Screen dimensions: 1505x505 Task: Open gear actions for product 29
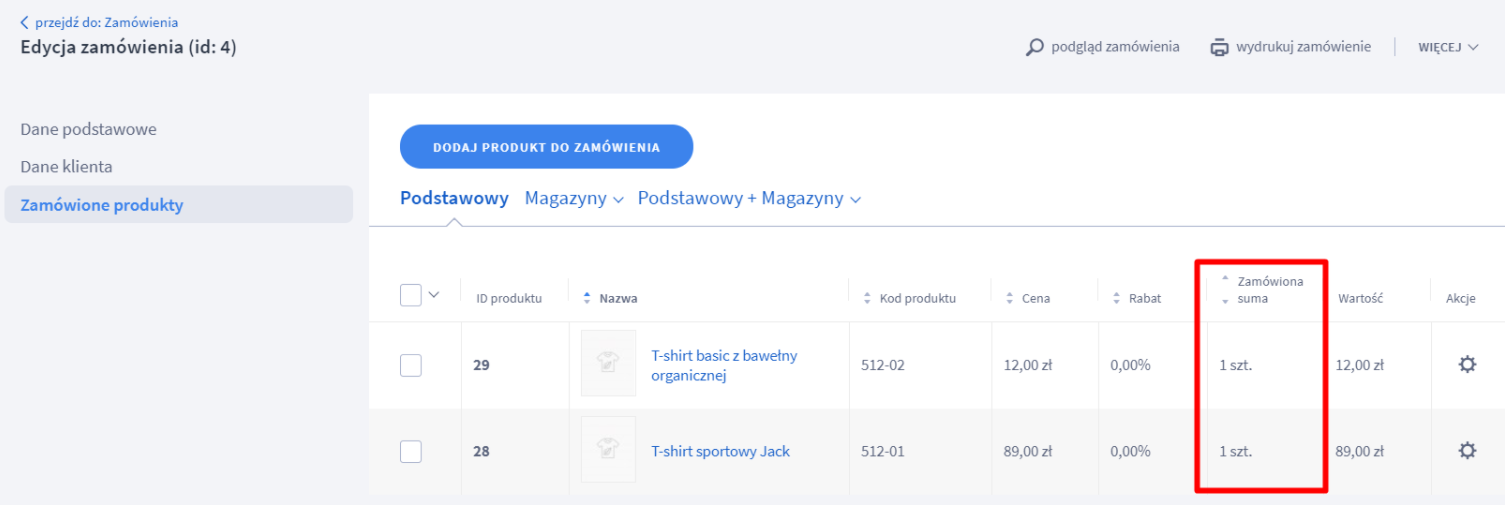tap(1467, 365)
